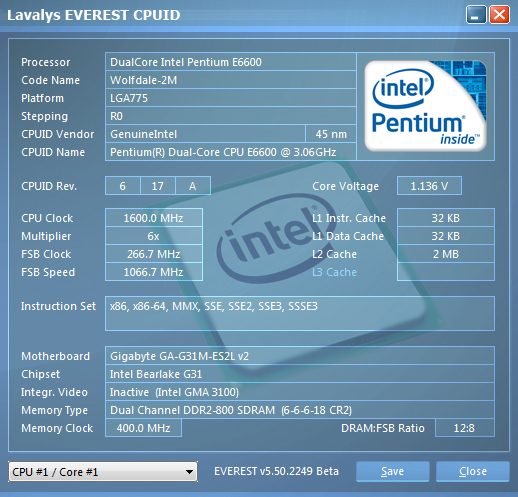Click the Save button
Viewport: 518px width, 497px height.
coord(392,471)
